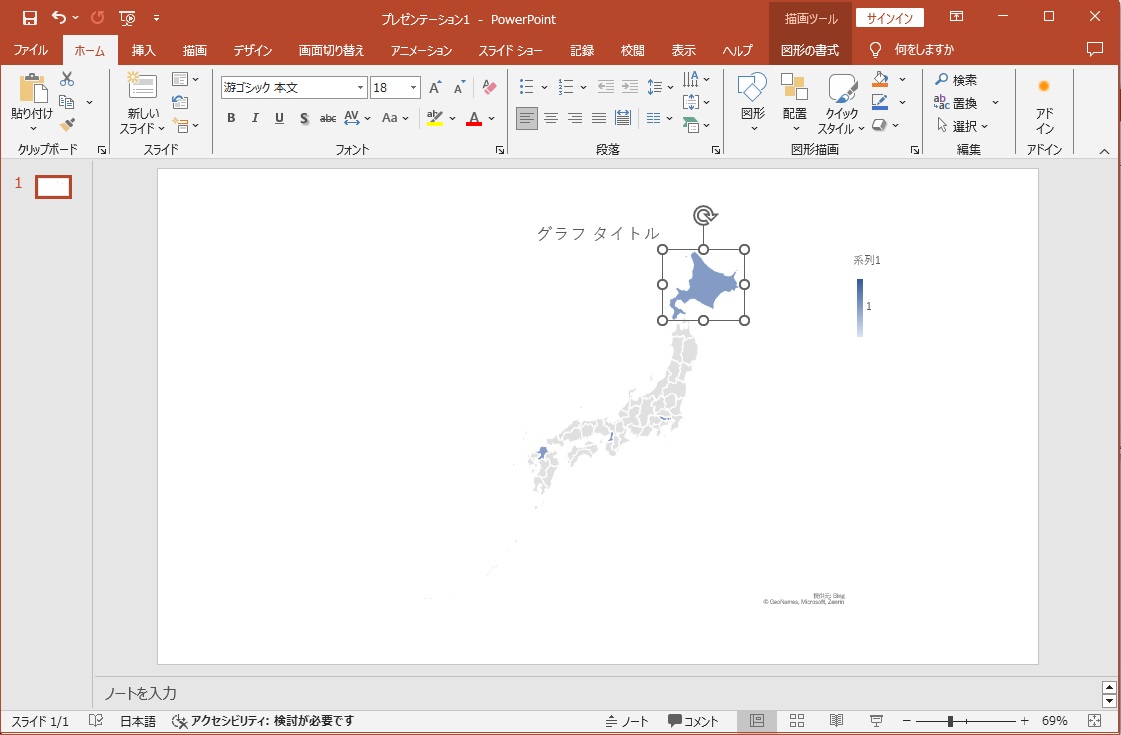Expand the Select dropdown in Editing group
The image size is (1121, 735).
coord(963,126)
